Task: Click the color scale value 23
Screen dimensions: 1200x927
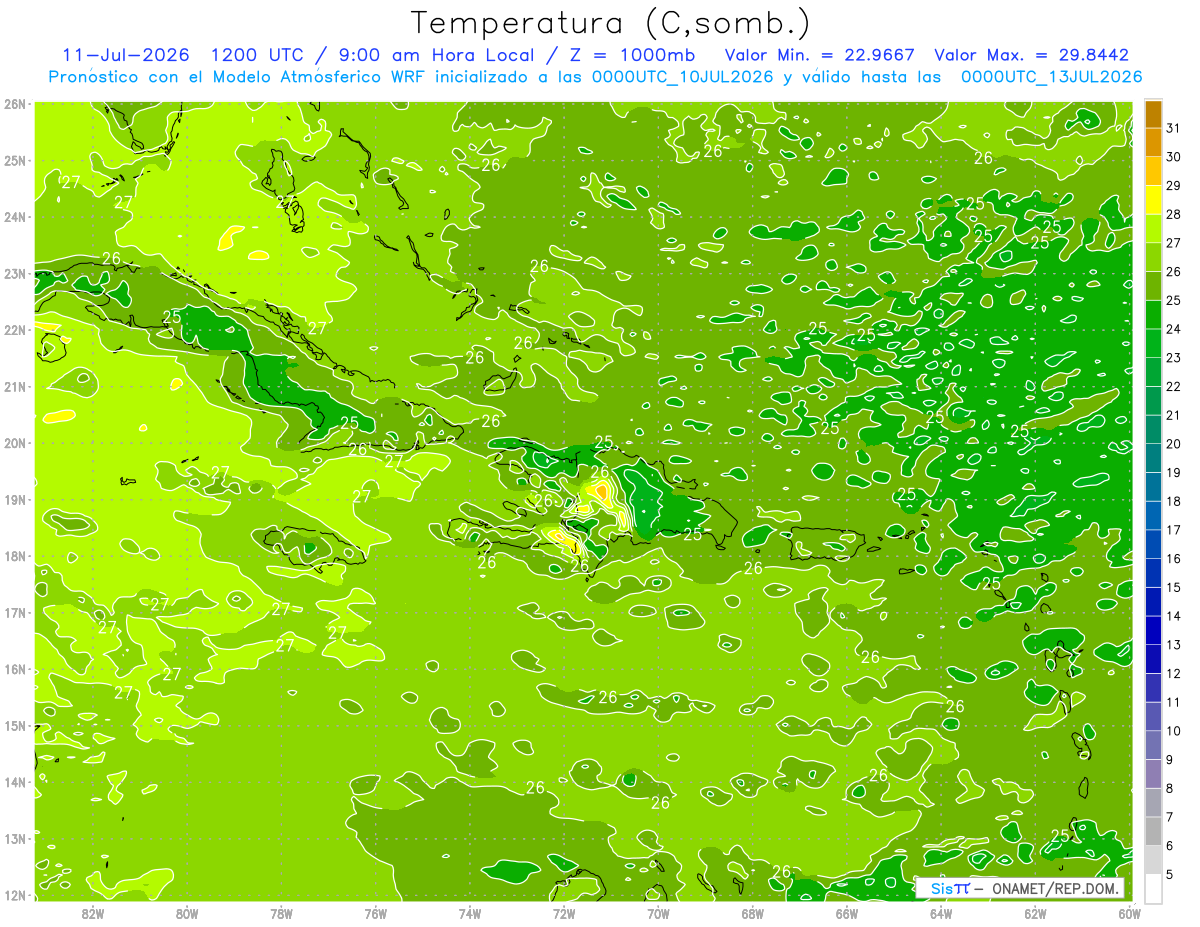Action: [x=1174, y=358]
